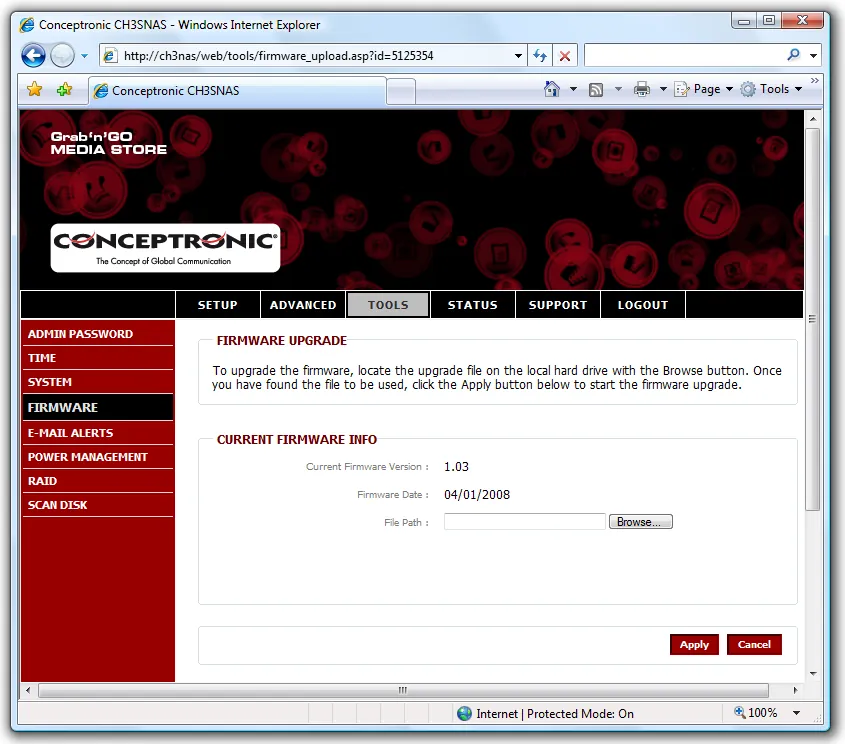
Task: Open ADMIN PASSWORD in sidebar
Action: pyautogui.click(x=98, y=334)
